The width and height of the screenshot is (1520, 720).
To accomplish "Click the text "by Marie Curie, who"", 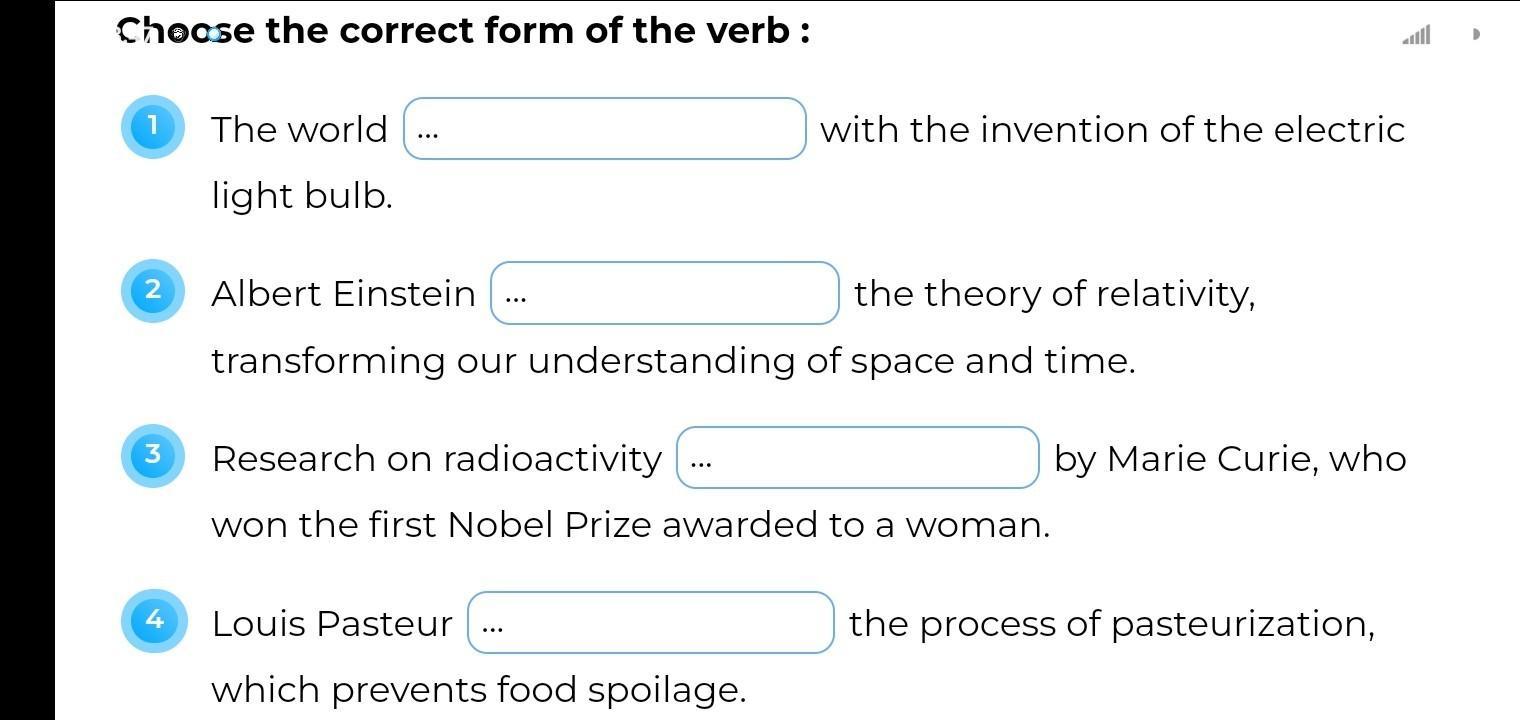I will (x=1230, y=459).
